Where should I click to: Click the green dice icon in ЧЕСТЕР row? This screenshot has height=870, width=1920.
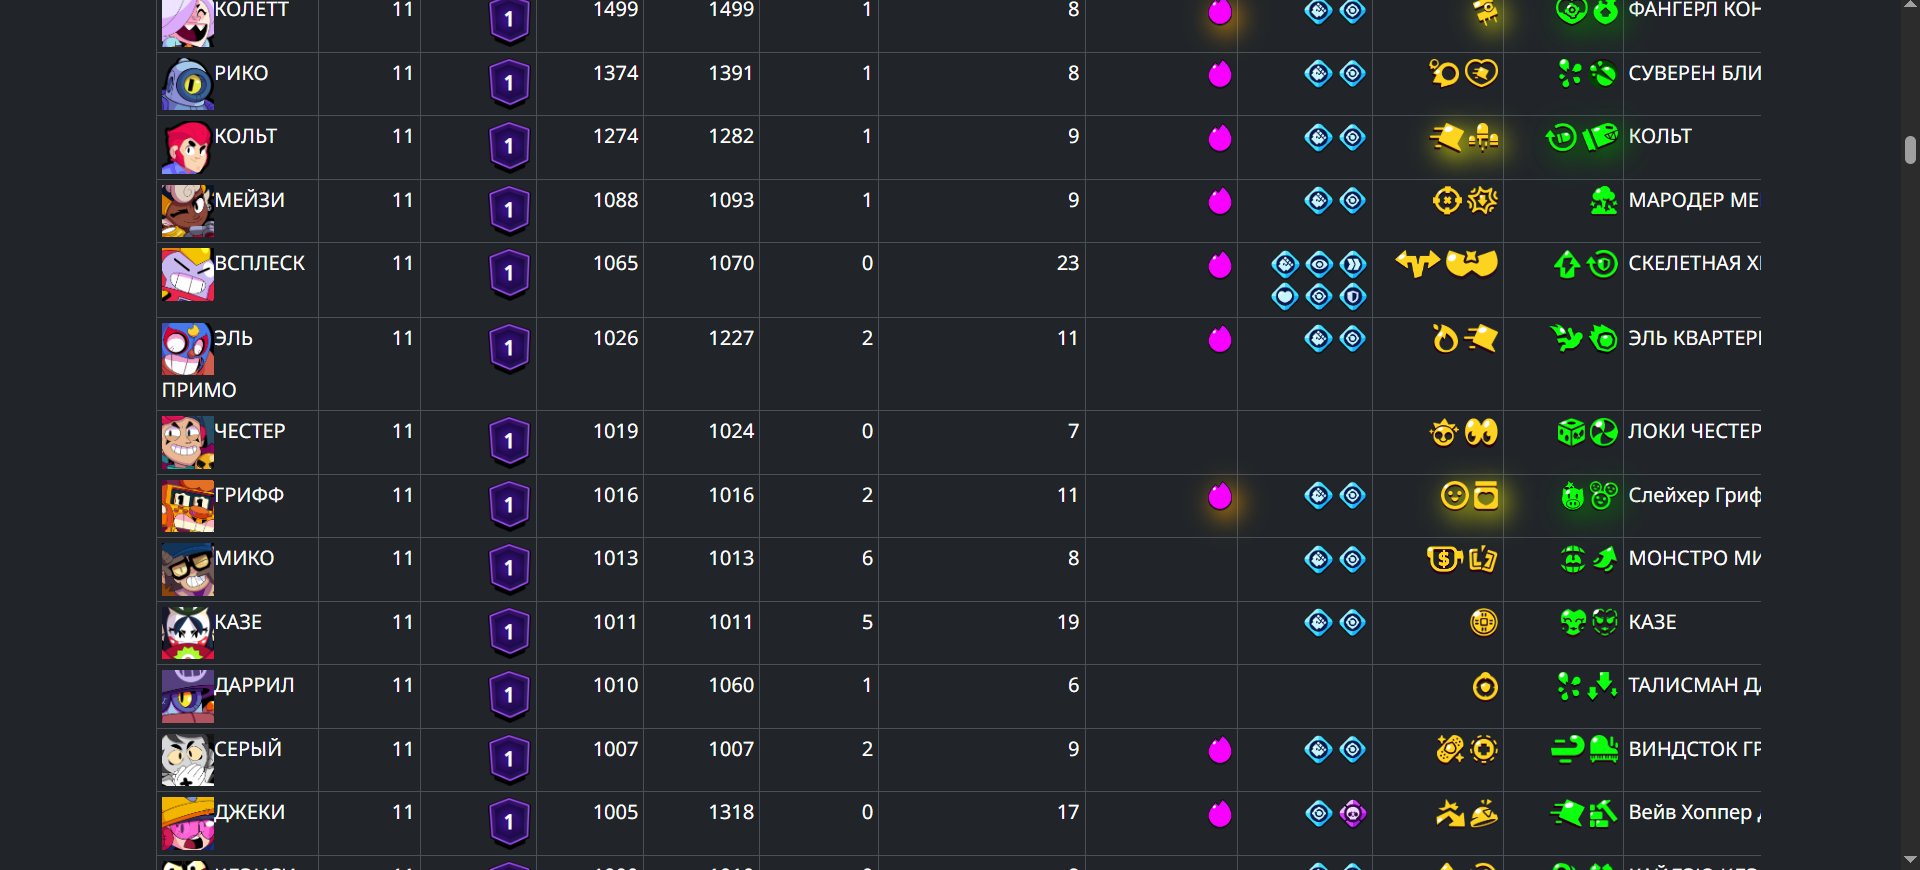(1571, 432)
